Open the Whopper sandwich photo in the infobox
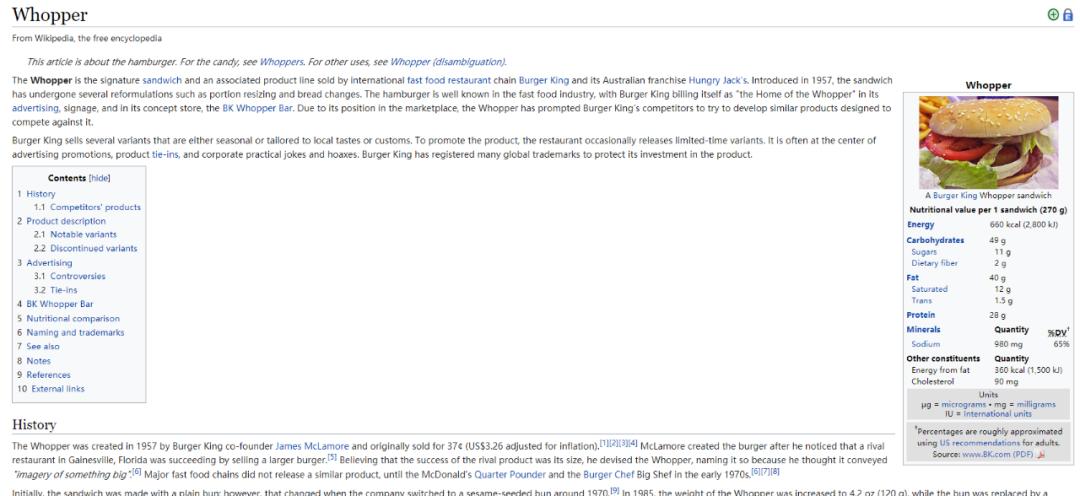Viewport: 1080px width, 496px height. [988, 142]
